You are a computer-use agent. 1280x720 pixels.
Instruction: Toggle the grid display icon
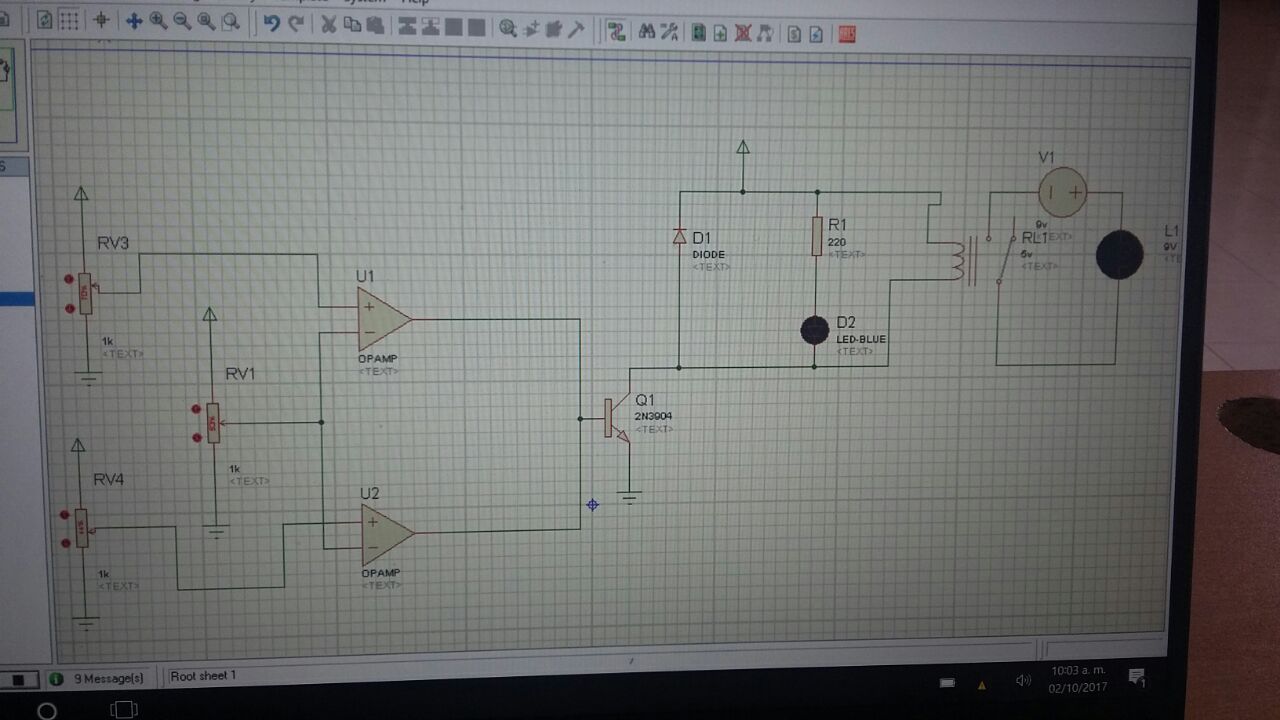[69, 20]
